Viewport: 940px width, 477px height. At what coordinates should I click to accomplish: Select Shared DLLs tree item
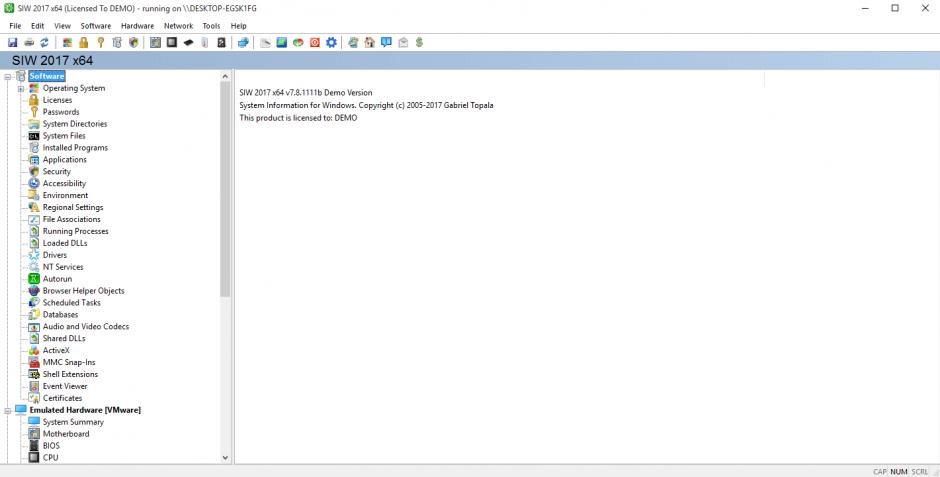tap(64, 339)
